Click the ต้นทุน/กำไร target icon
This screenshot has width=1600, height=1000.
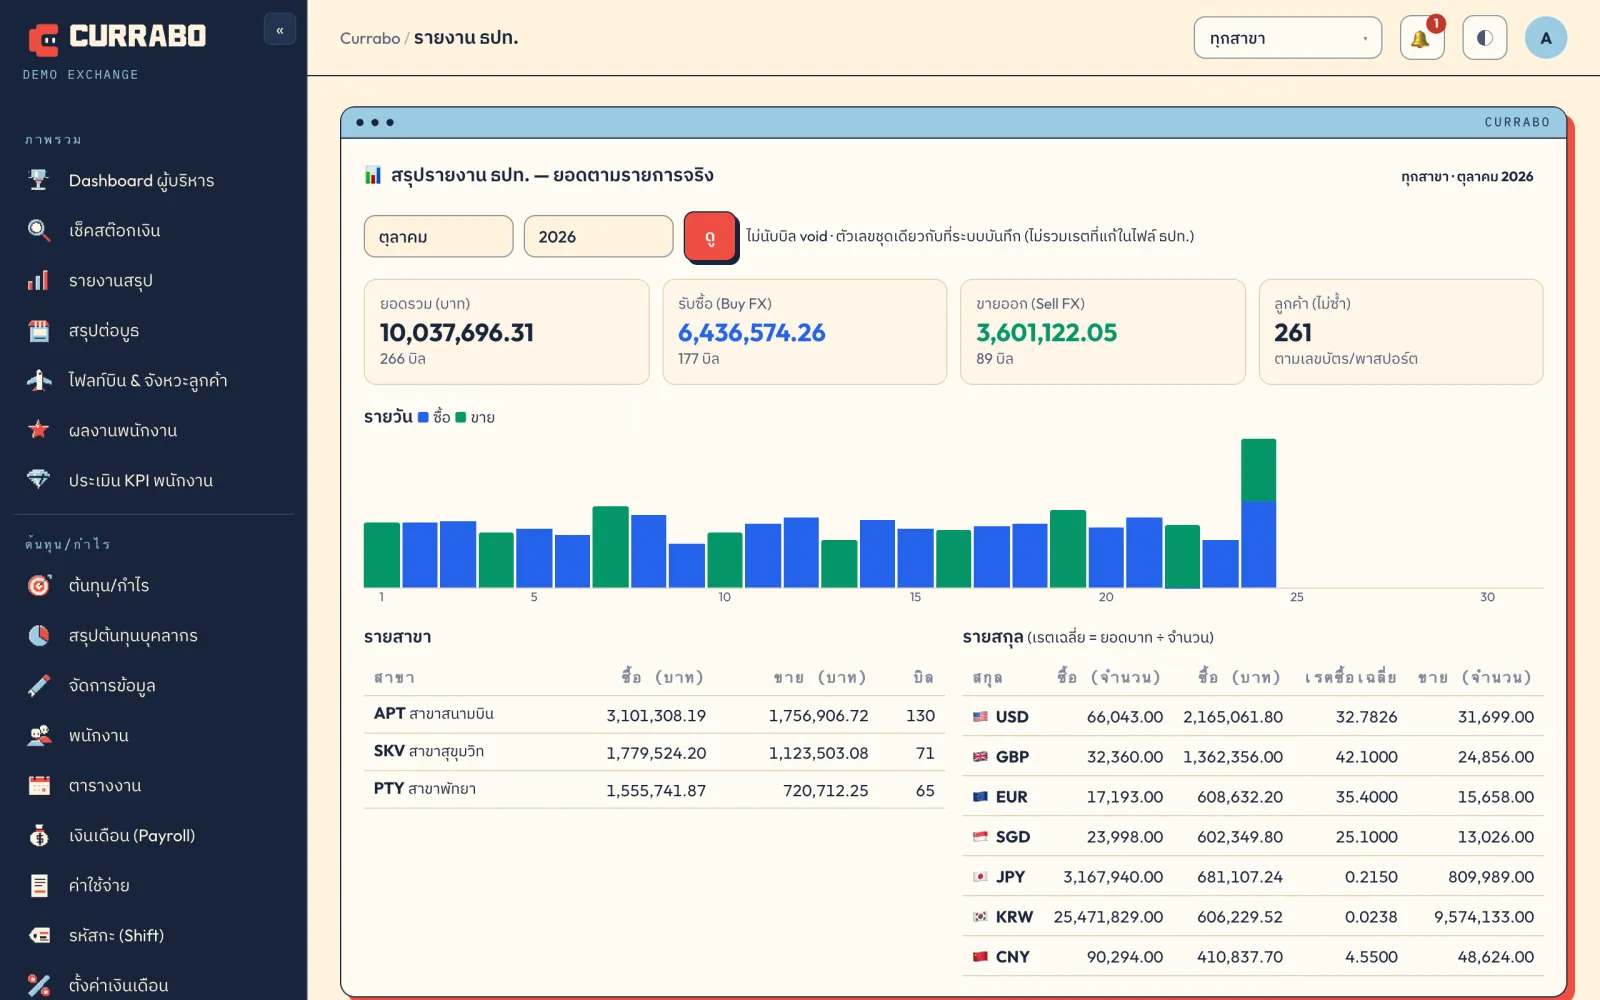coord(38,585)
